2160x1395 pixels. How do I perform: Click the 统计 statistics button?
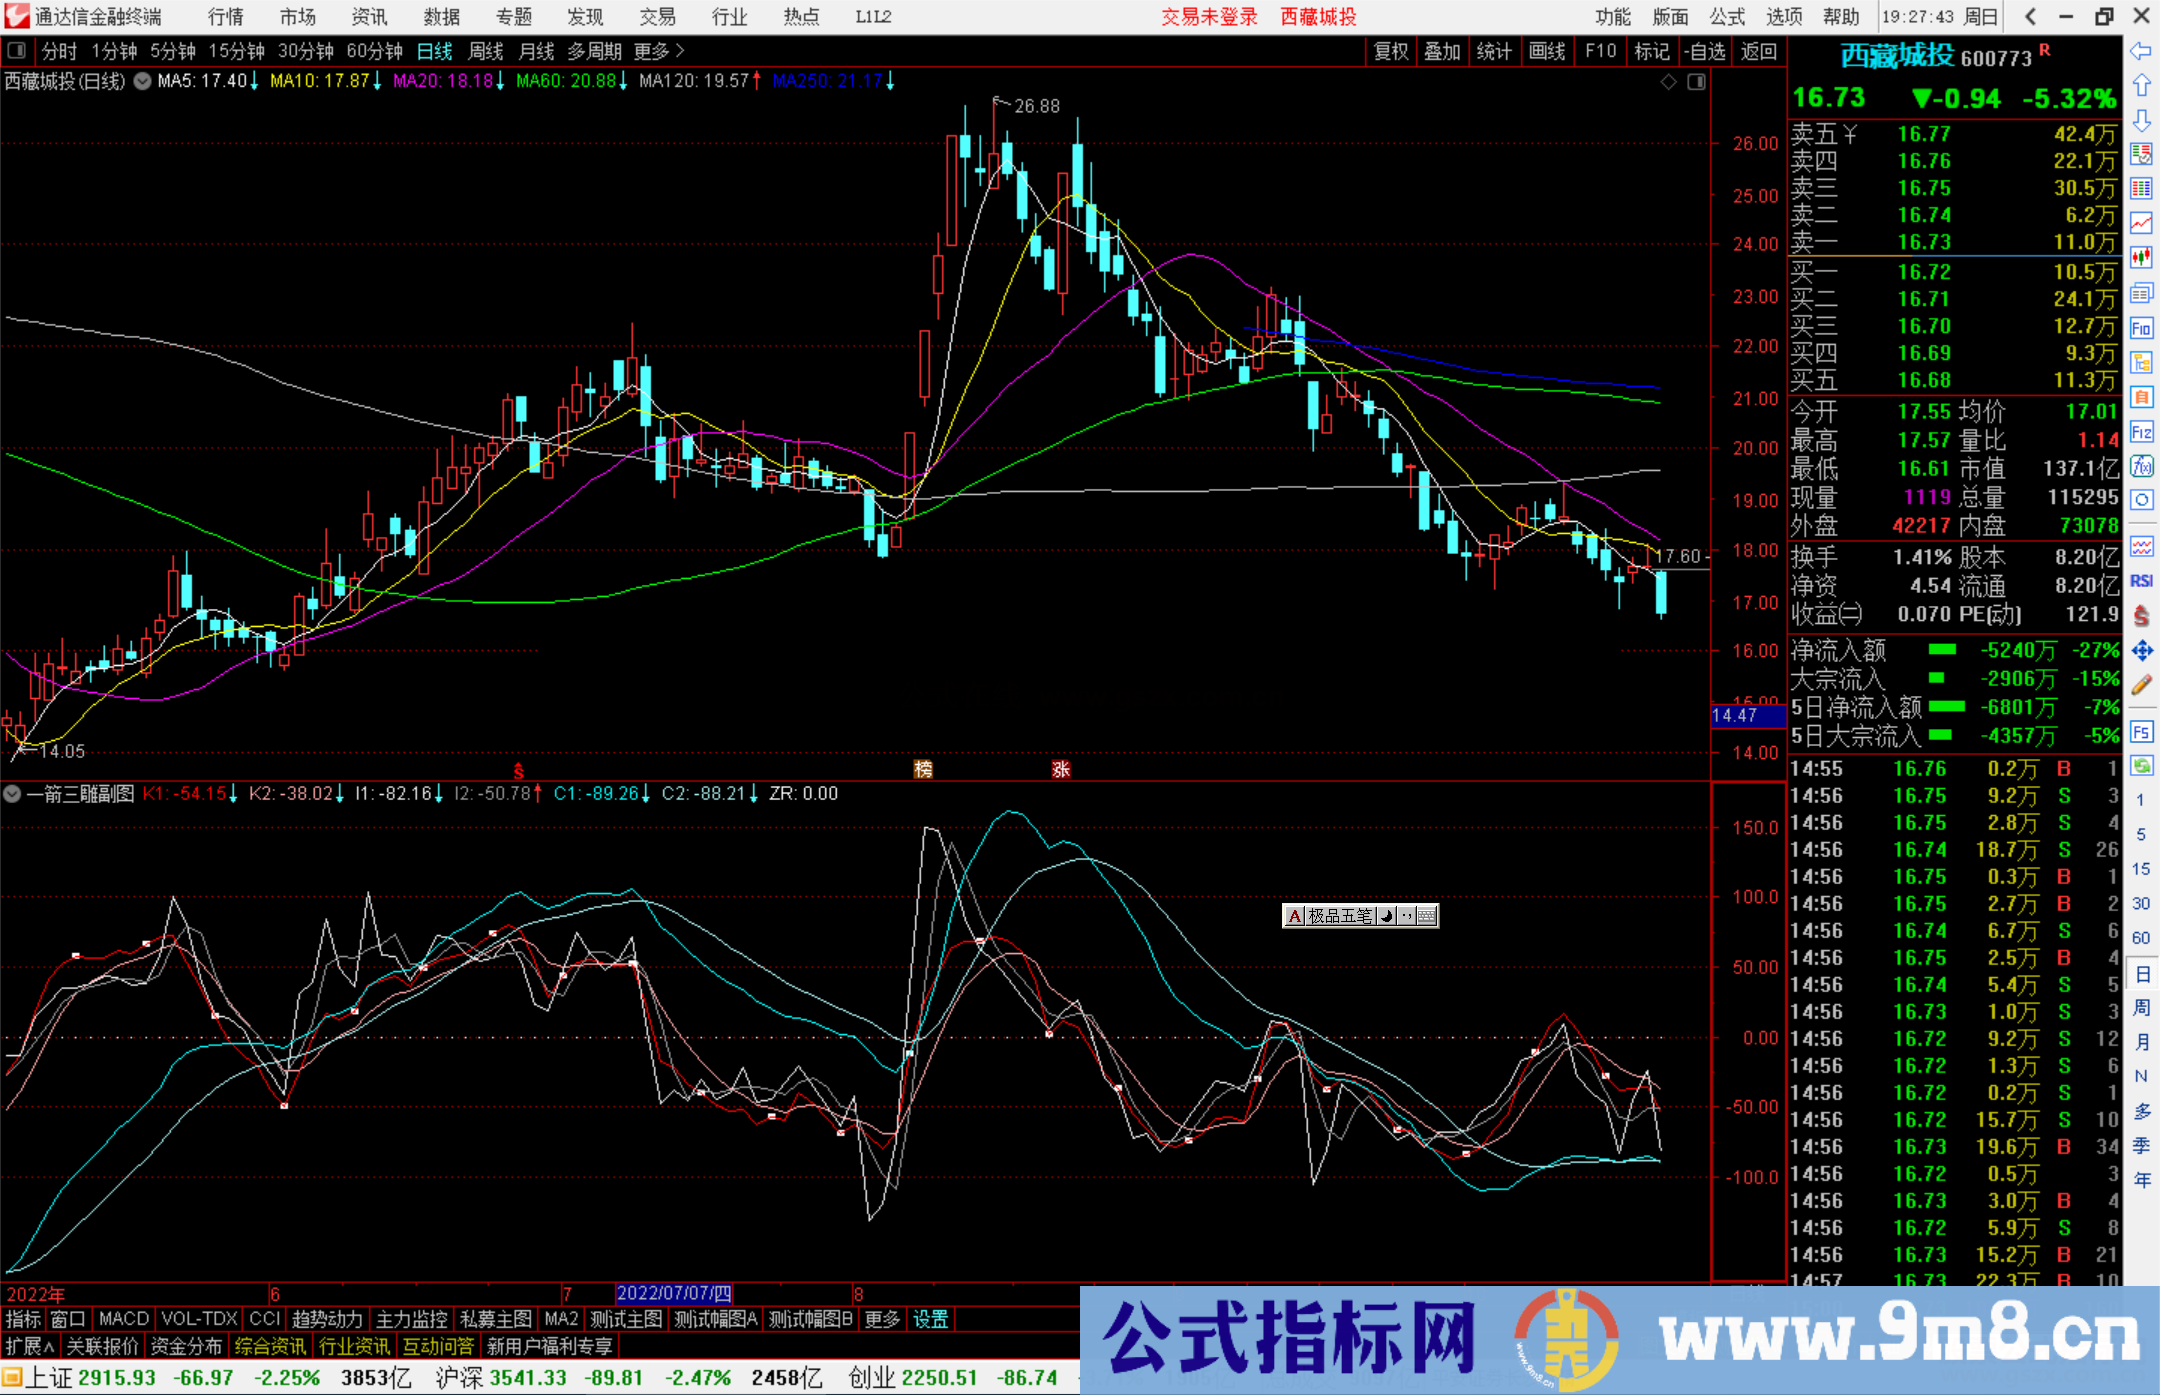coord(1494,51)
